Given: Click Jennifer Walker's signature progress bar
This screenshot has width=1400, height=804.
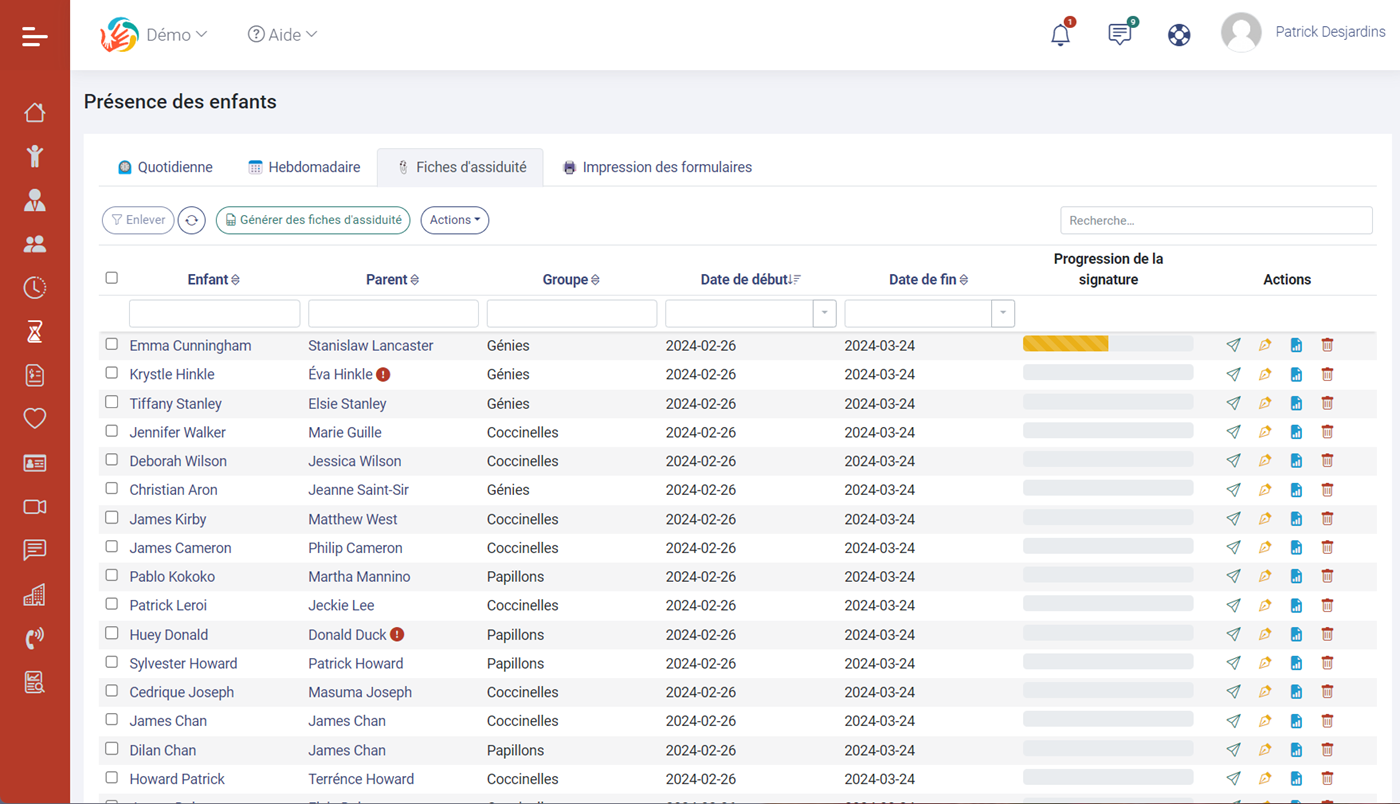Looking at the screenshot, I should point(1108,431).
